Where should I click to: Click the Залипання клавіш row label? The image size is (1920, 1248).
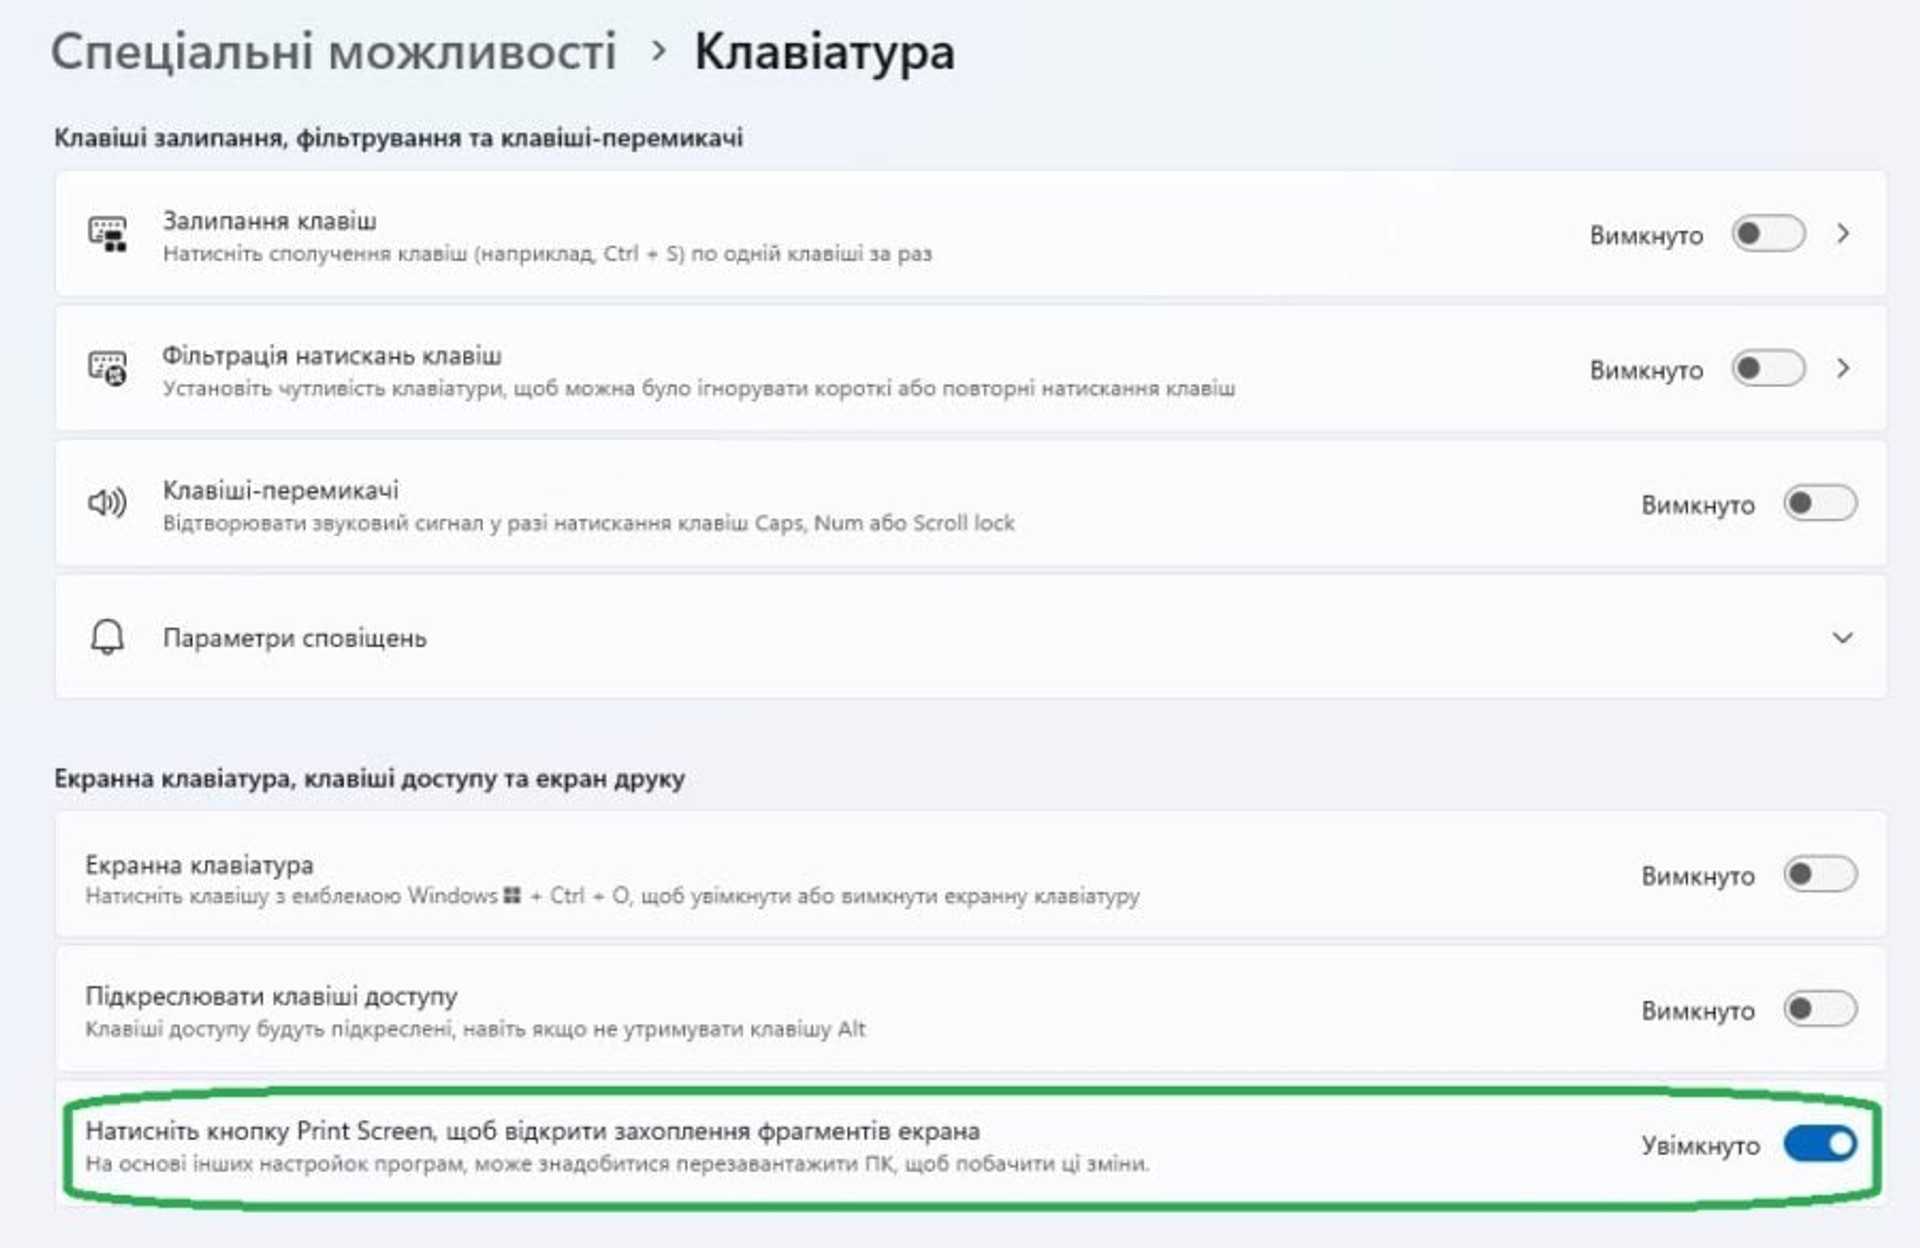[x=270, y=220]
